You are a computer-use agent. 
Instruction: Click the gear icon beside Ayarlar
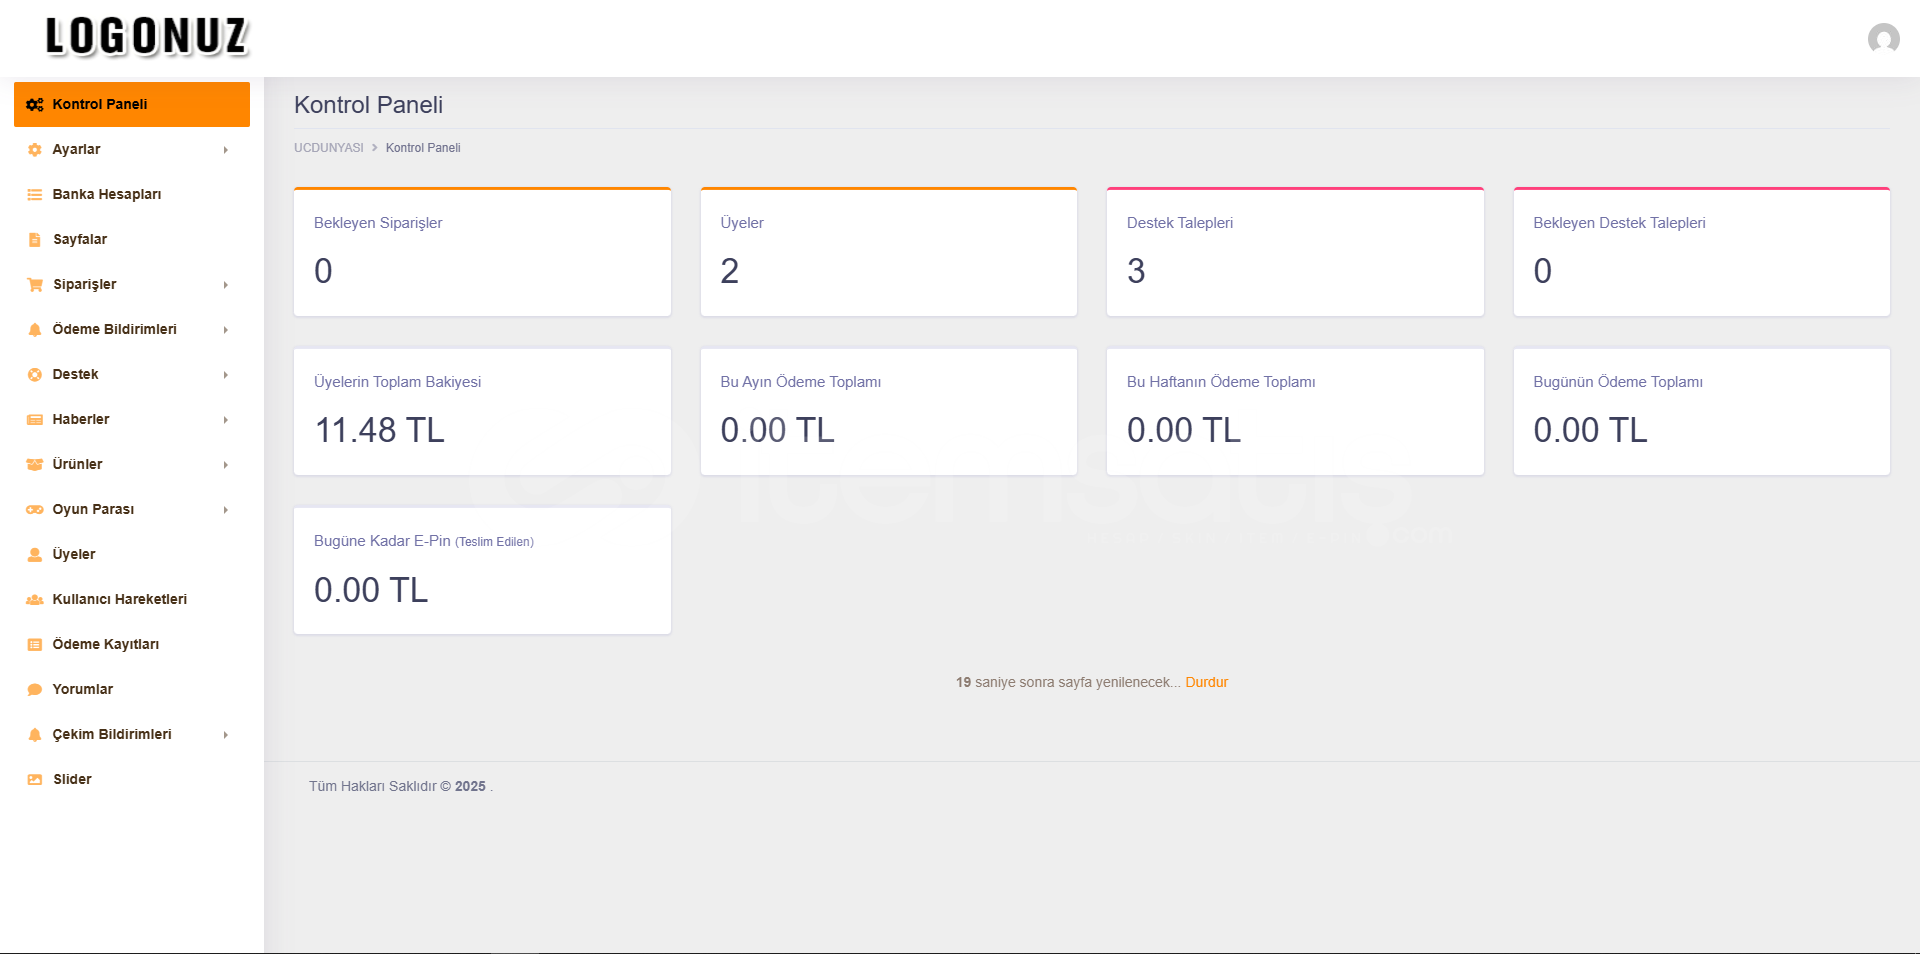pos(35,150)
